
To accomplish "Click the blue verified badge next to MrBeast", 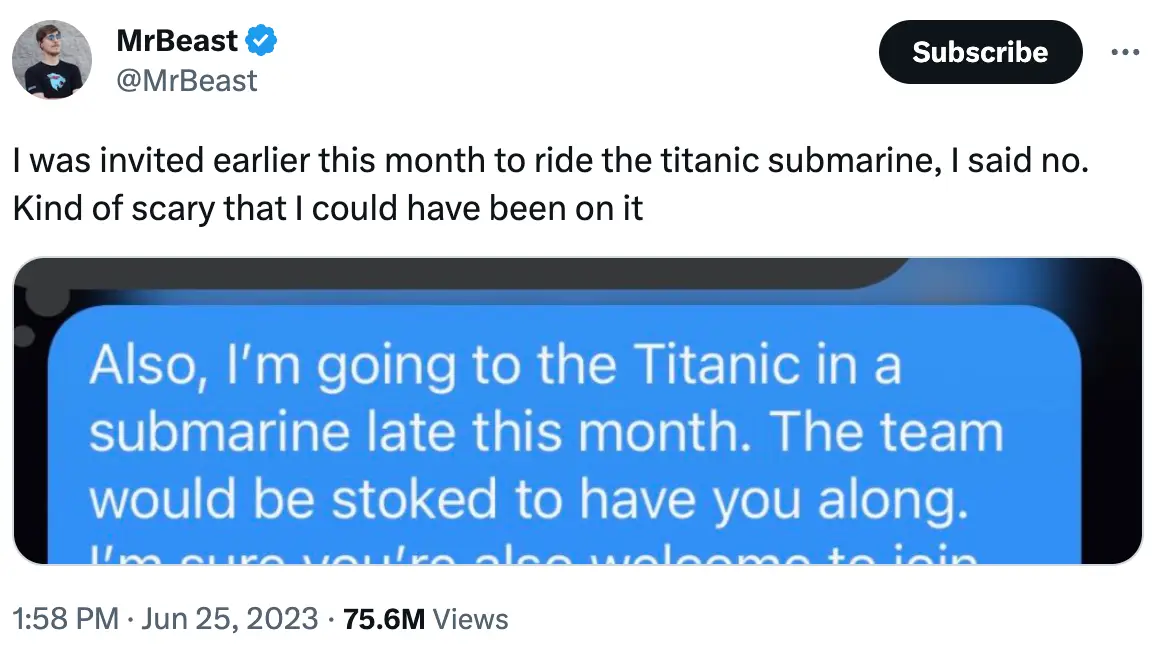I will tap(259, 40).
